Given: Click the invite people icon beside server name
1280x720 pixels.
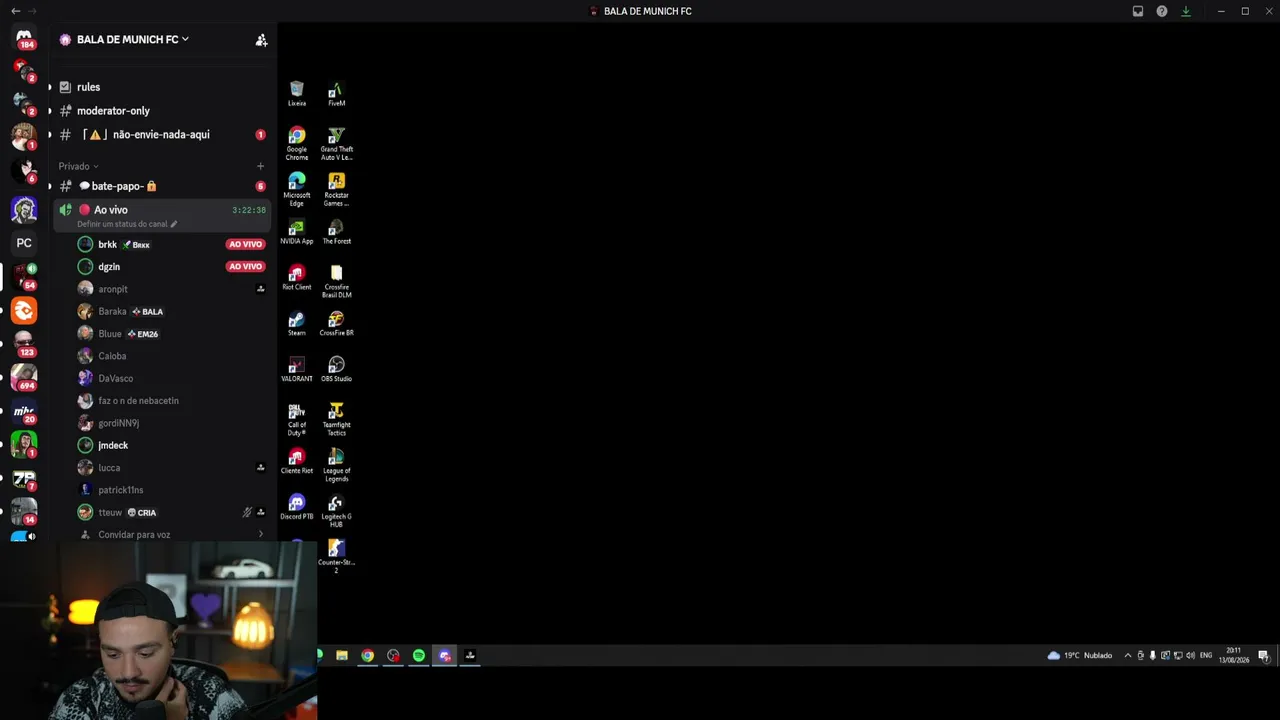Looking at the screenshot, I should [261, 40].
